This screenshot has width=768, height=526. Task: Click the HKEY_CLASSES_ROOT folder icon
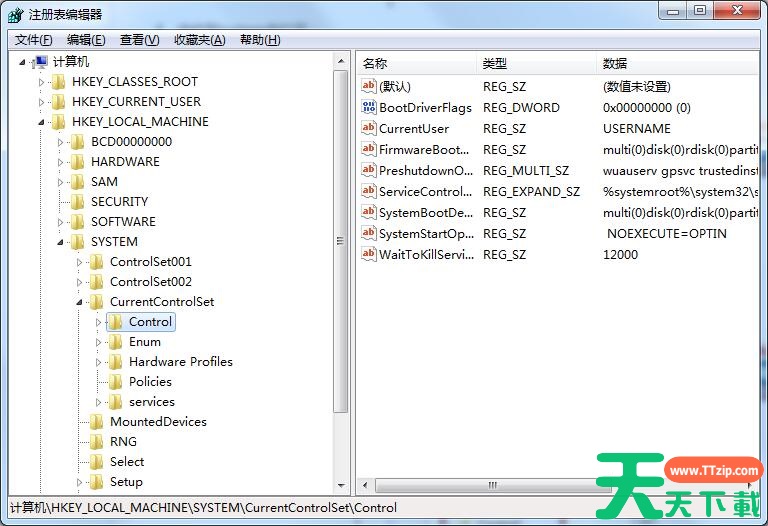tap(58, 82)
